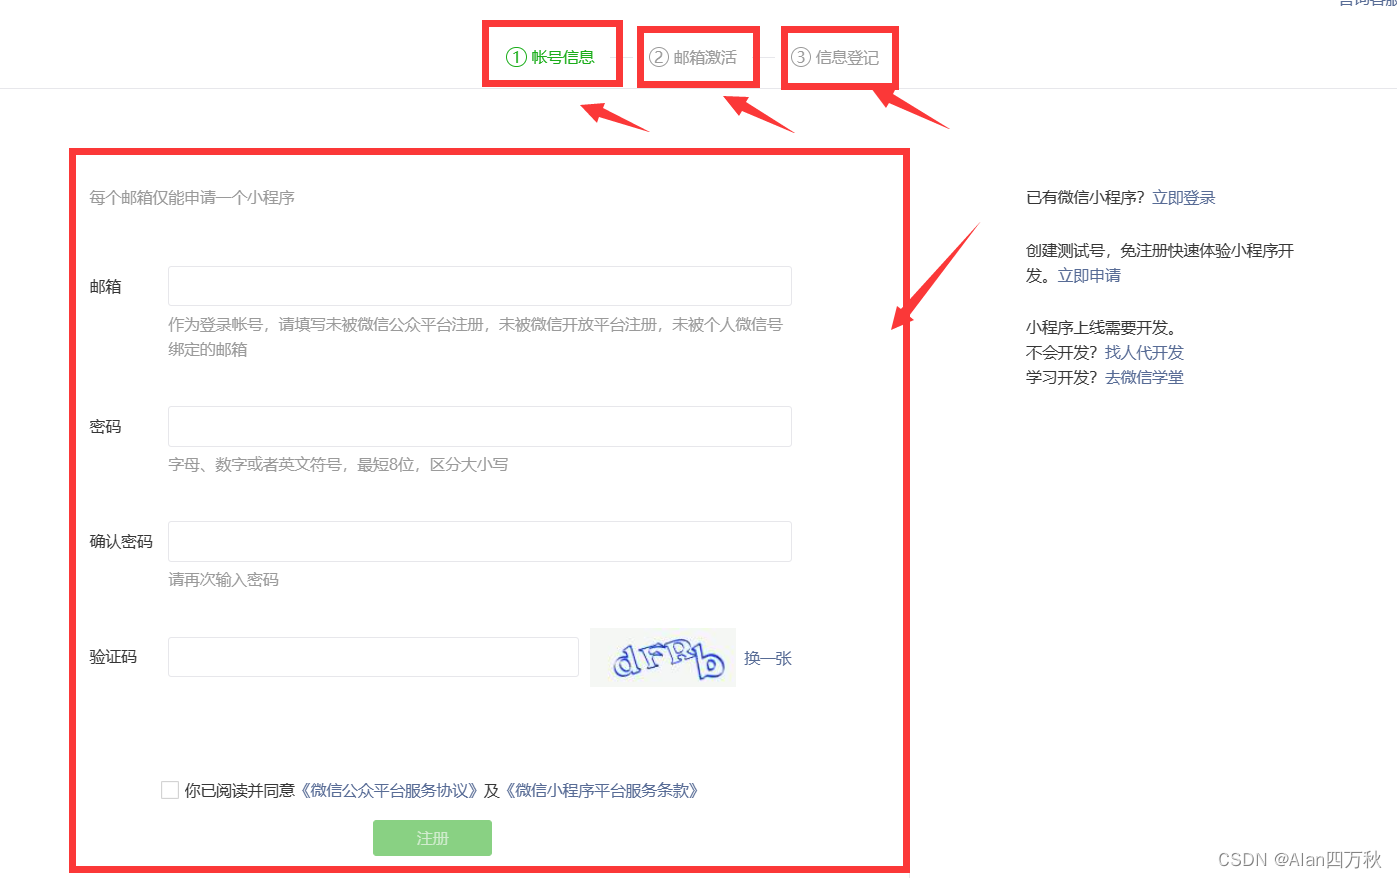Click text 小程序上线需要开发。

[x=1102, y=328]
